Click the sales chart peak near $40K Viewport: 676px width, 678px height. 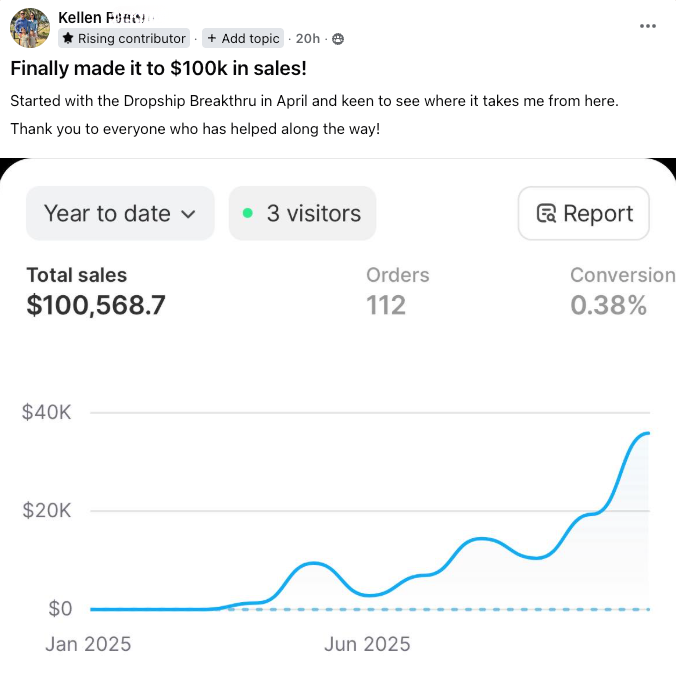click(x=647, y=433)
